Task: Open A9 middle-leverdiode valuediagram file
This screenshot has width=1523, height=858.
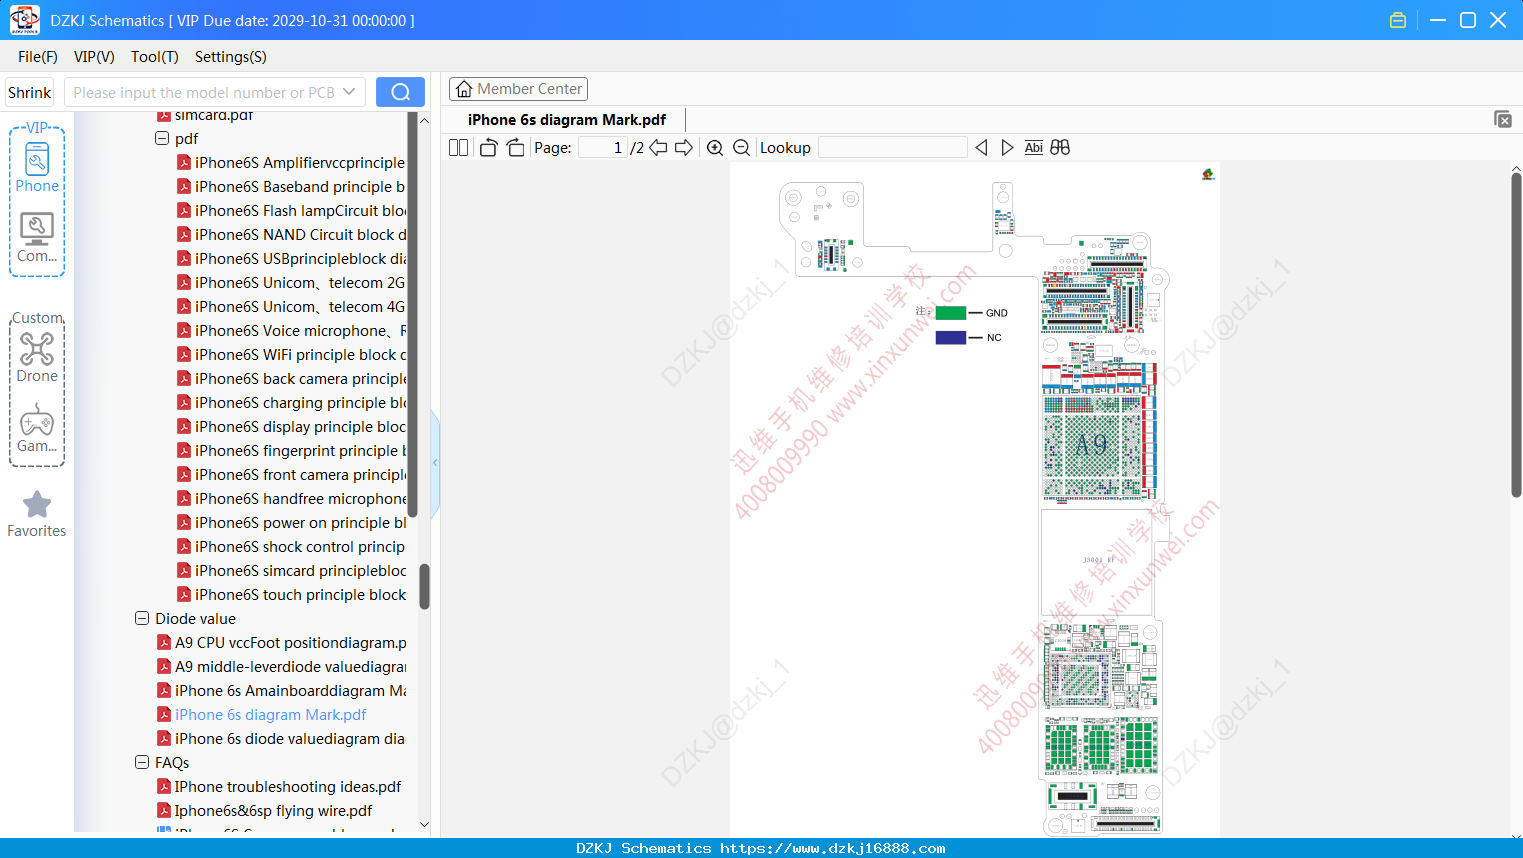Action: [x=290, y=666]
